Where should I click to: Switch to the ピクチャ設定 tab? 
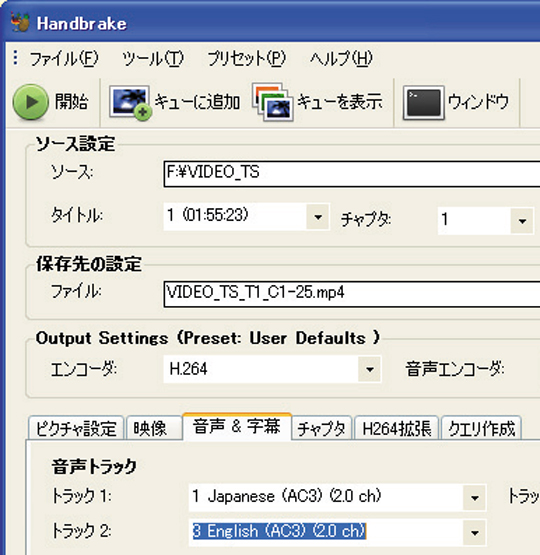click(x=76, y=428)
